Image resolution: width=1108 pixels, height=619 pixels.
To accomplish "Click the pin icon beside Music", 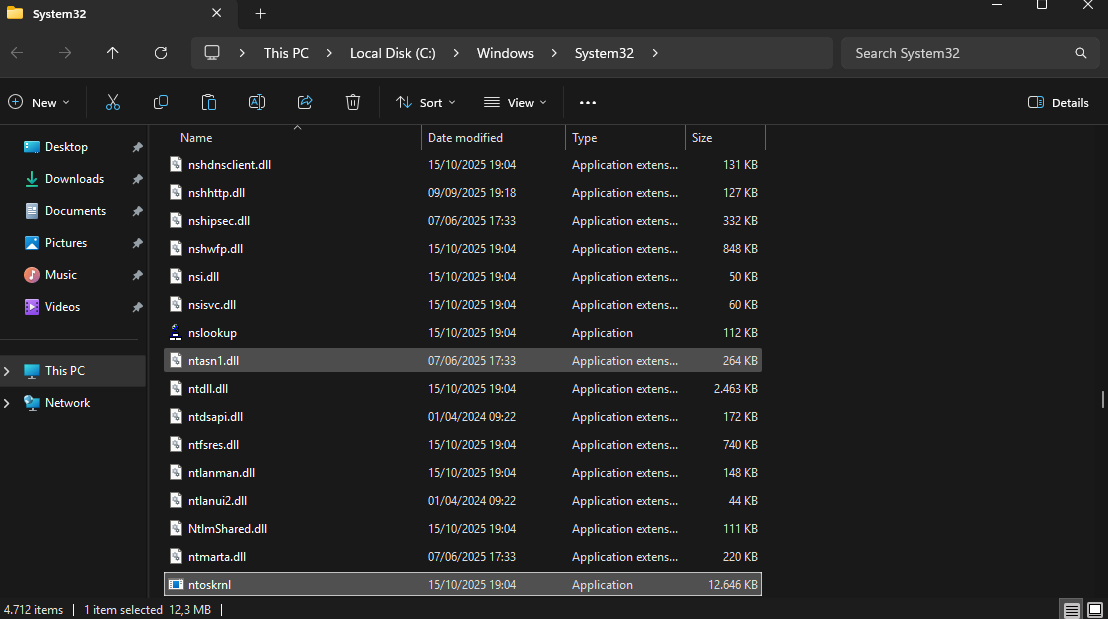I will coord(137,276).
